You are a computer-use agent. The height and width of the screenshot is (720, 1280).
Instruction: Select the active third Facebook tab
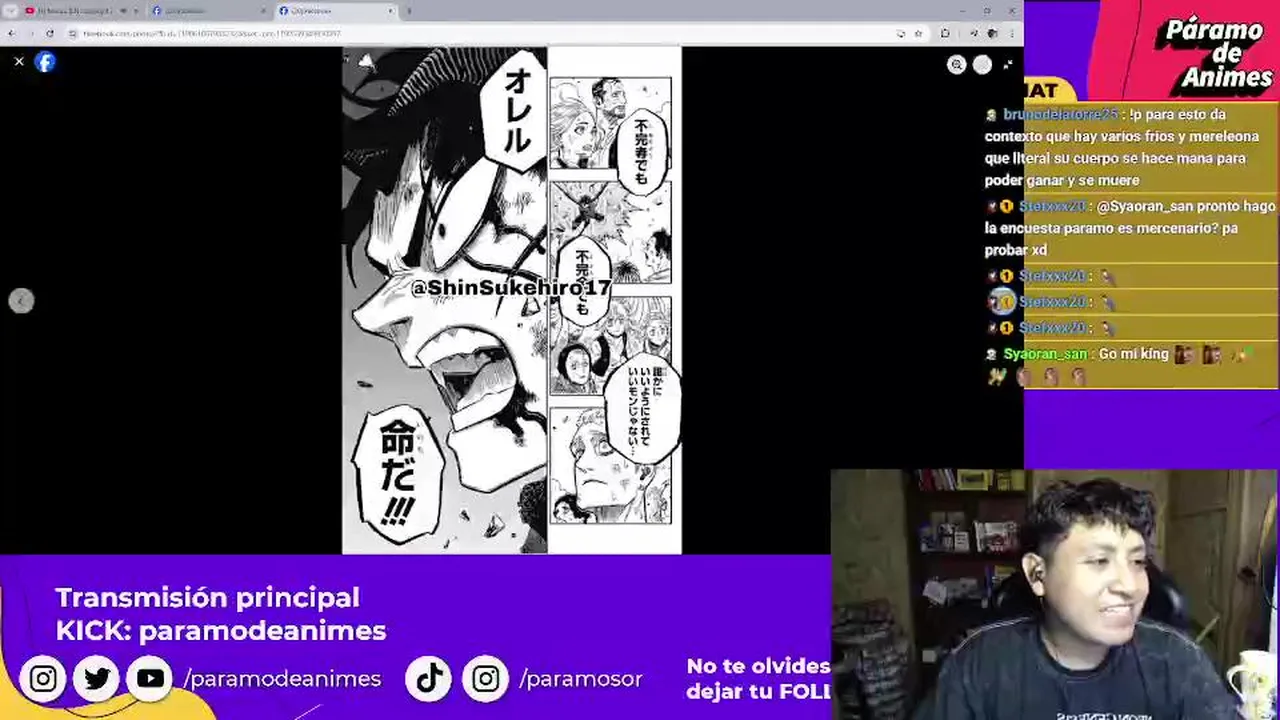coord(336,11)
